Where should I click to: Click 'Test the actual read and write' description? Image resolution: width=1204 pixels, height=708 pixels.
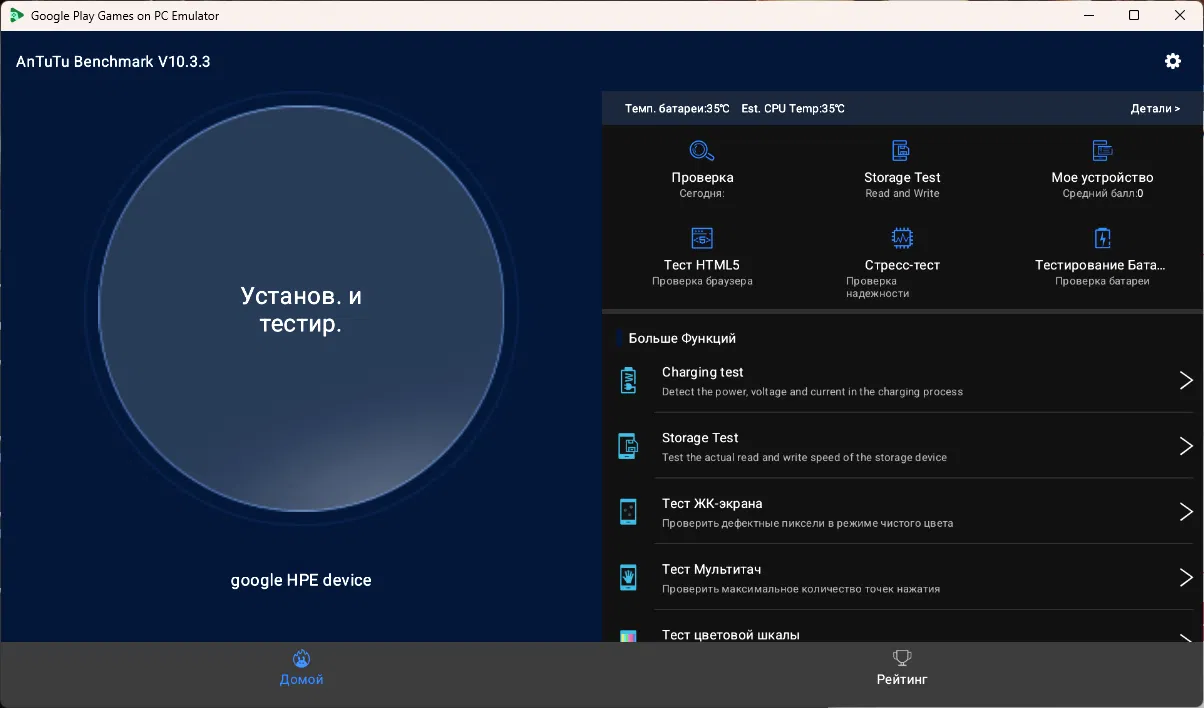coord(804,457)
